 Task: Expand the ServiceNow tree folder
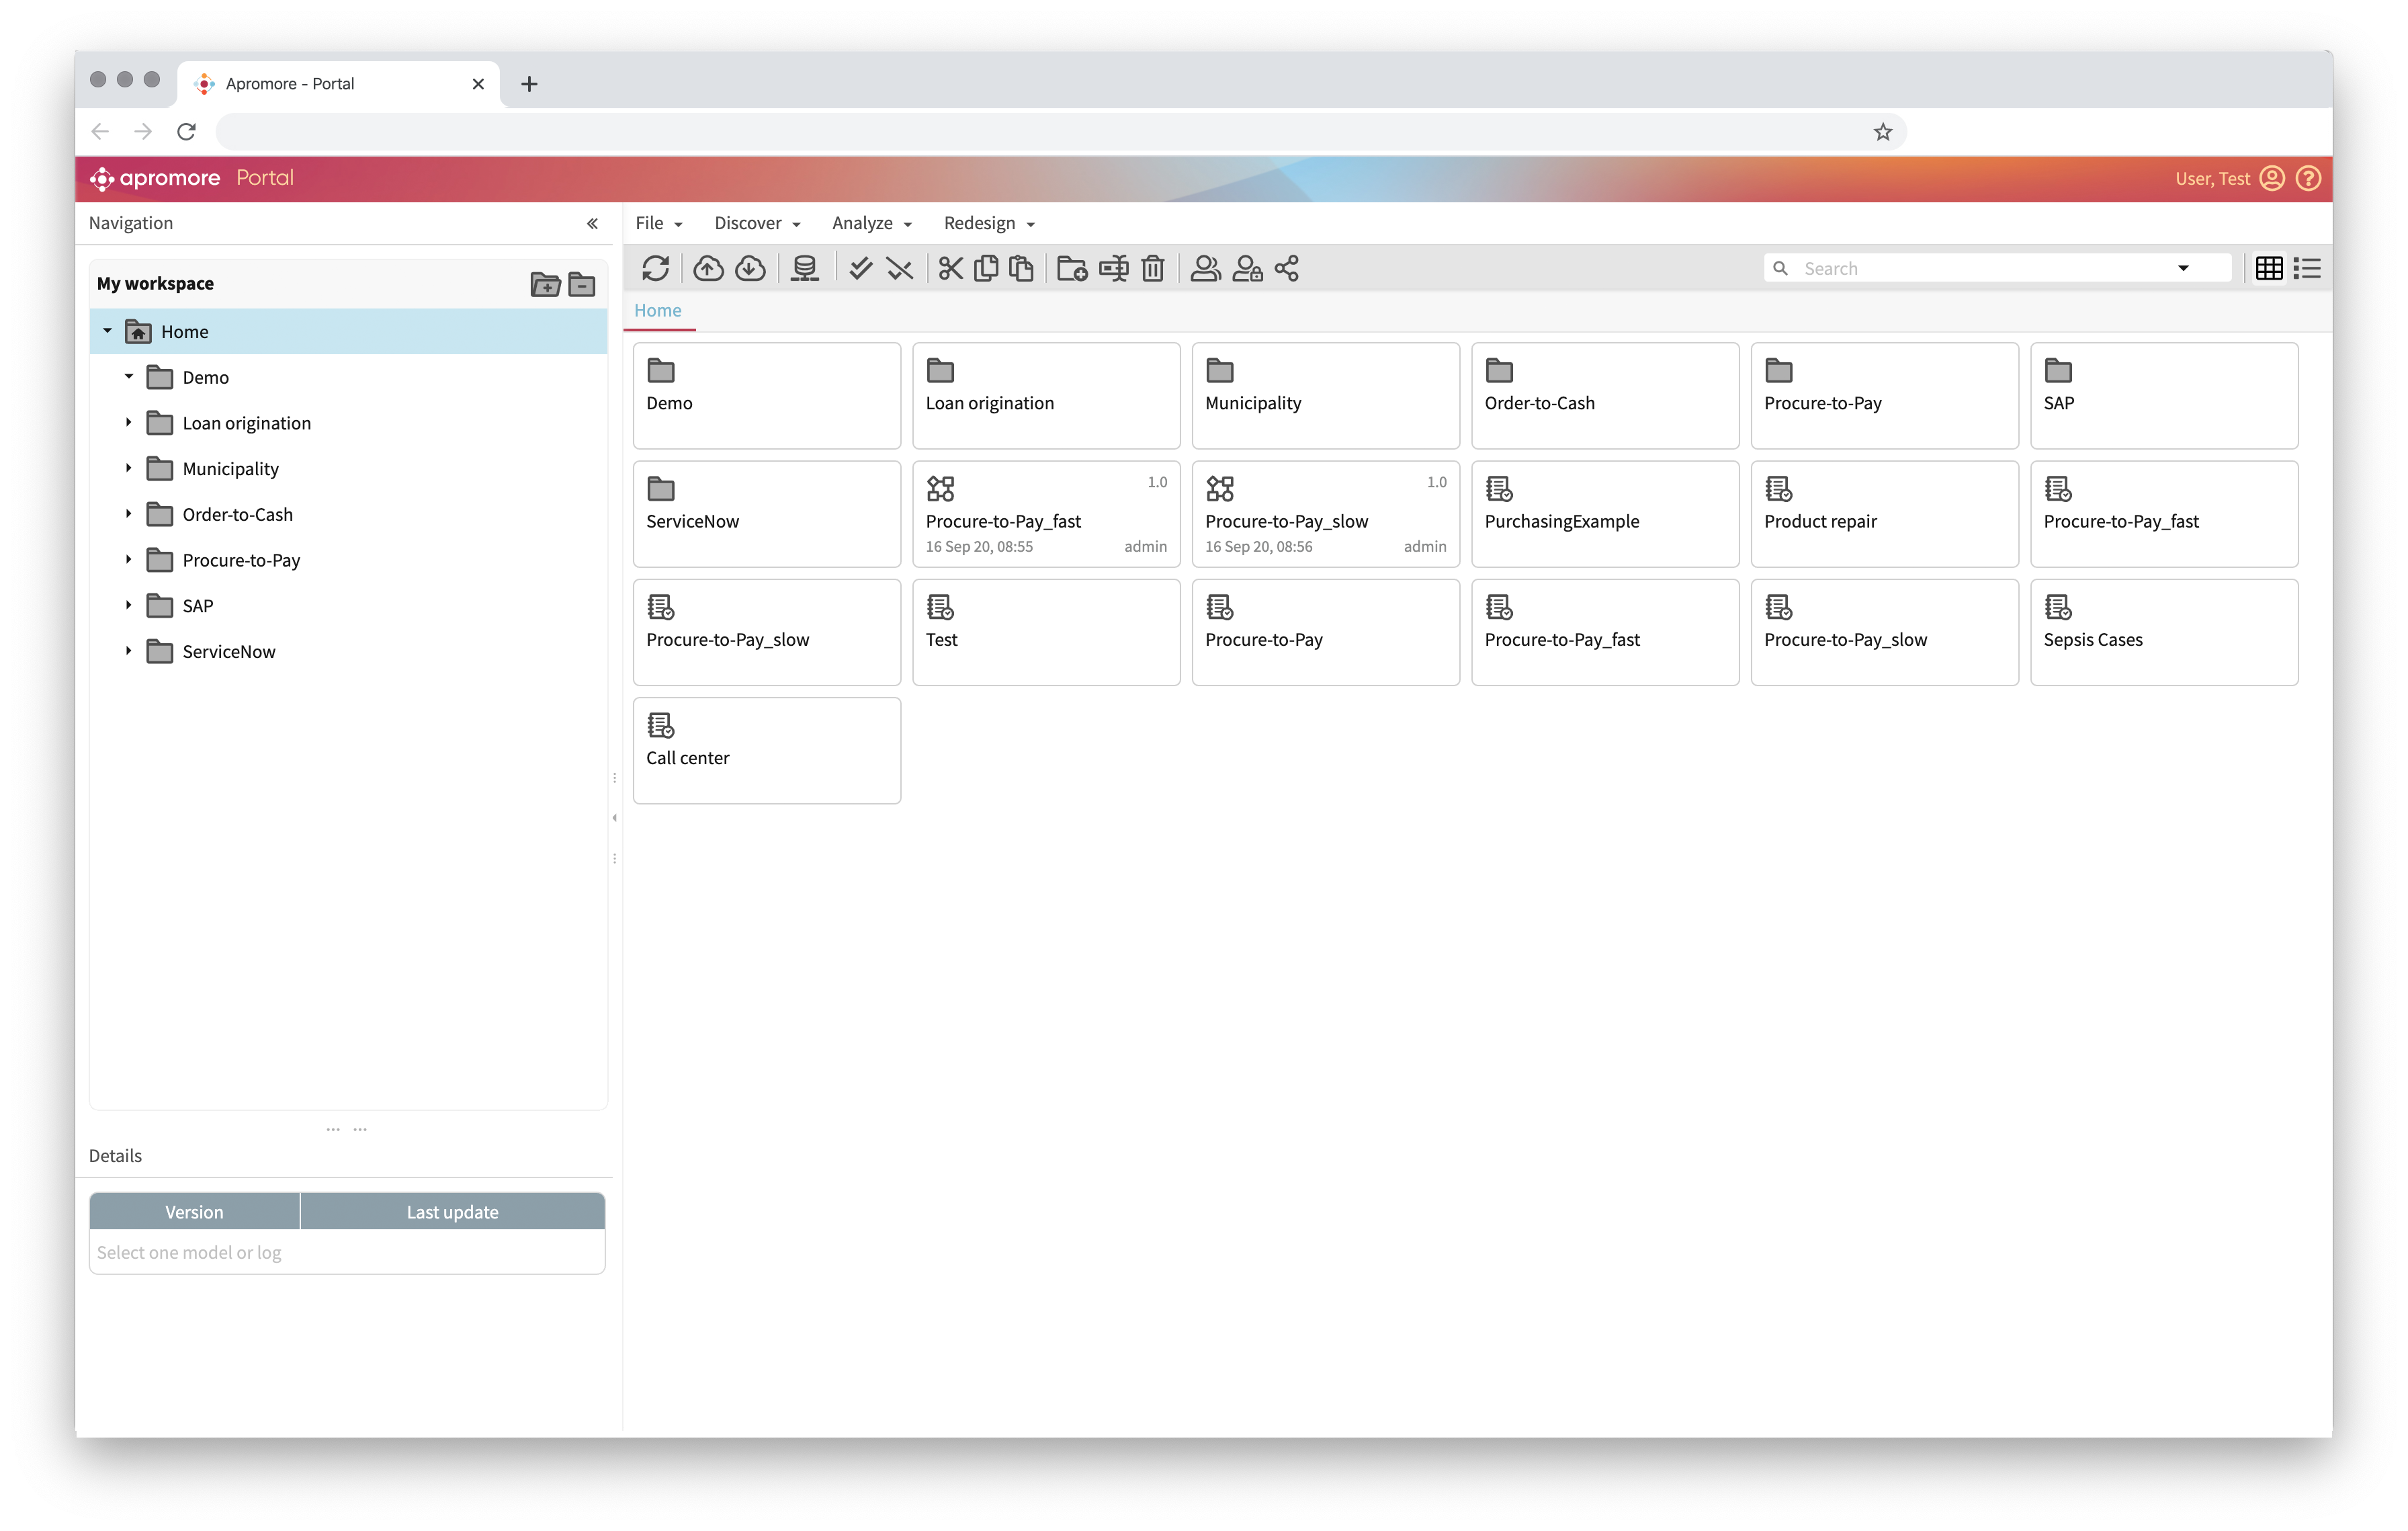tap(128, 651)
